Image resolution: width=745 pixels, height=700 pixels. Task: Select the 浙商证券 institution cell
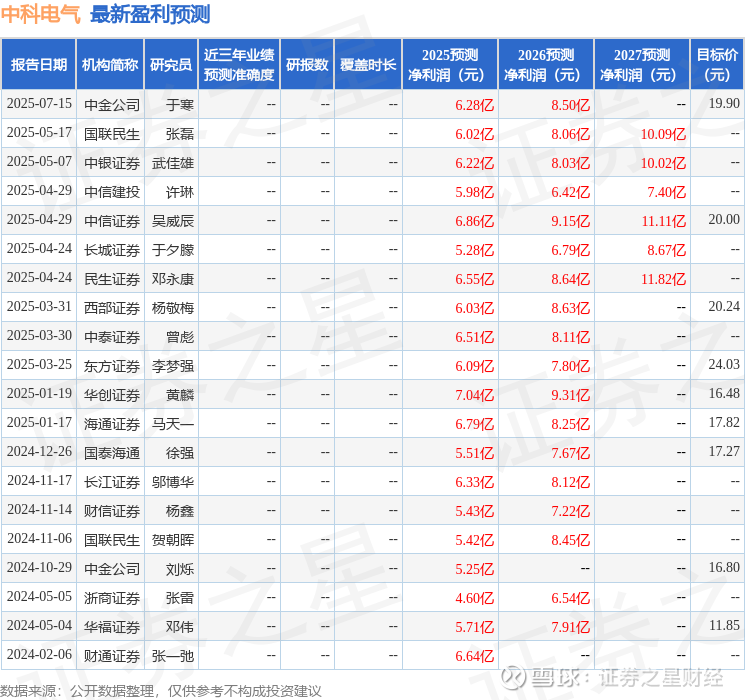coord(112,598)
